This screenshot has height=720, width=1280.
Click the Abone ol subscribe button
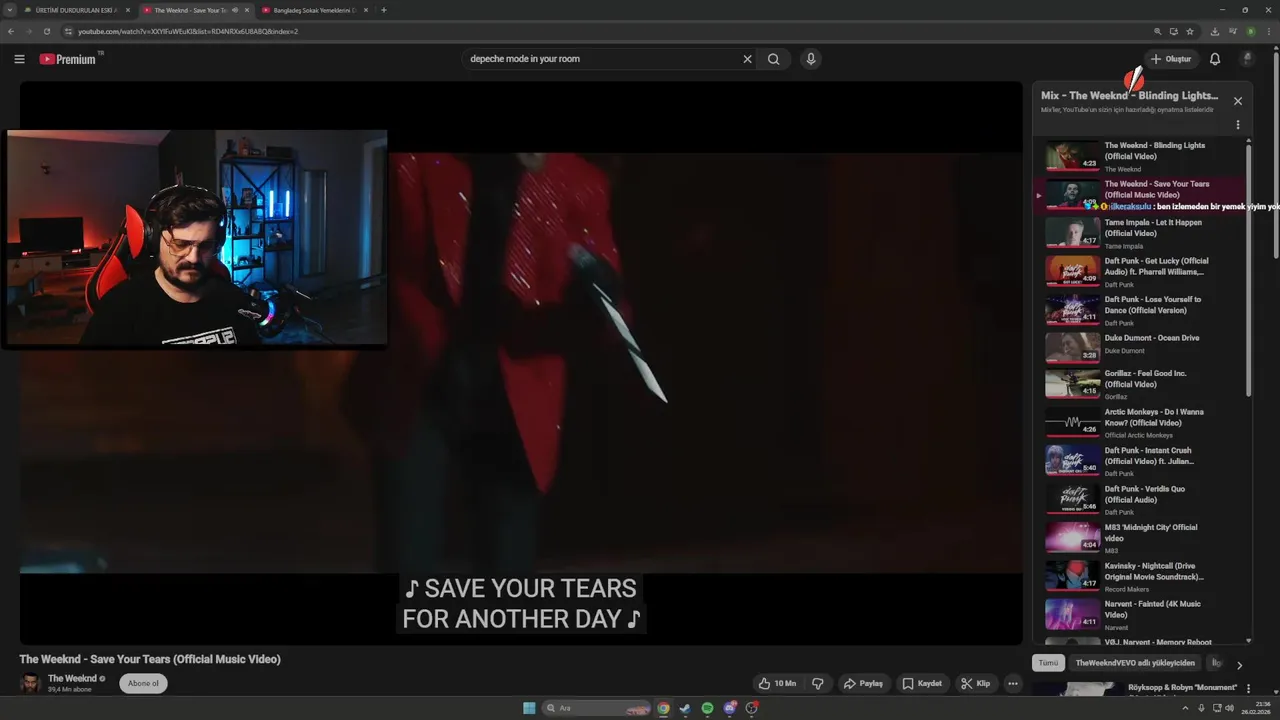tap(143, 684)
